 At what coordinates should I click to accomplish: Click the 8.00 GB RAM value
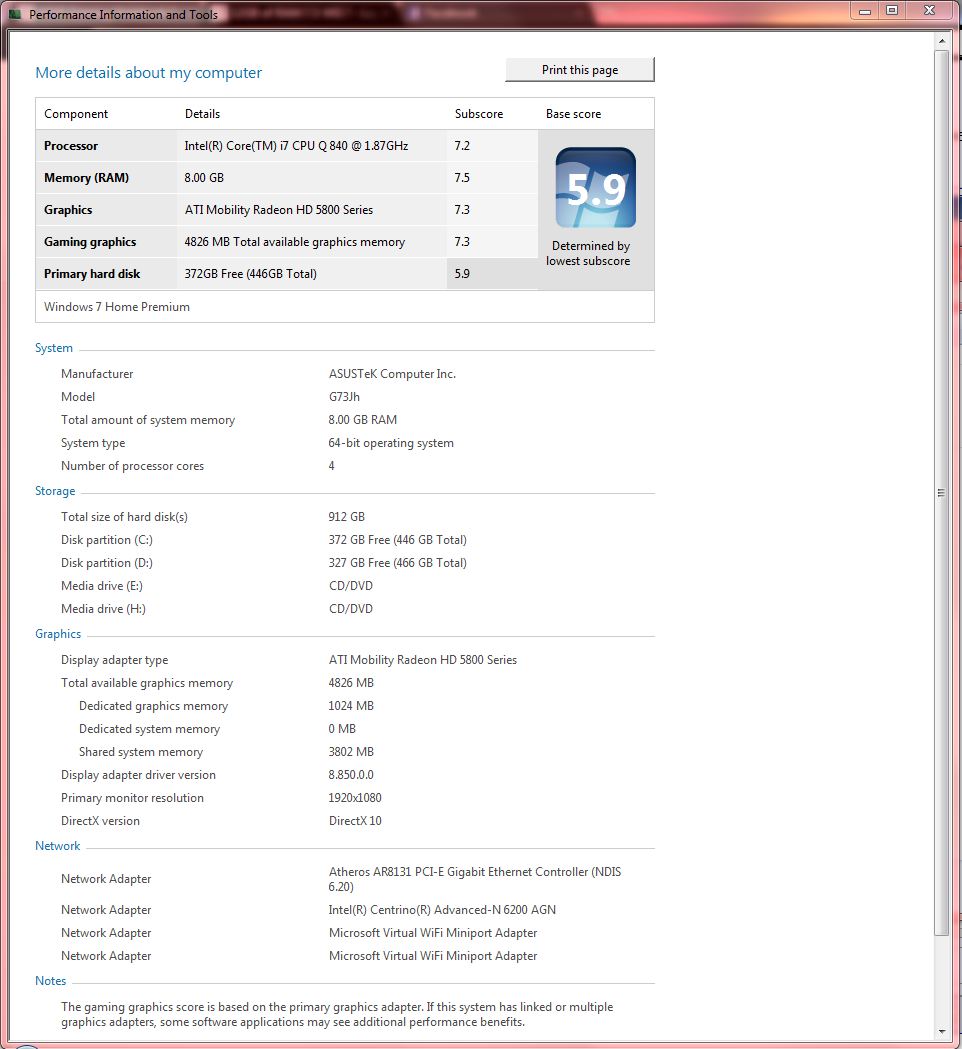[363, 419]
